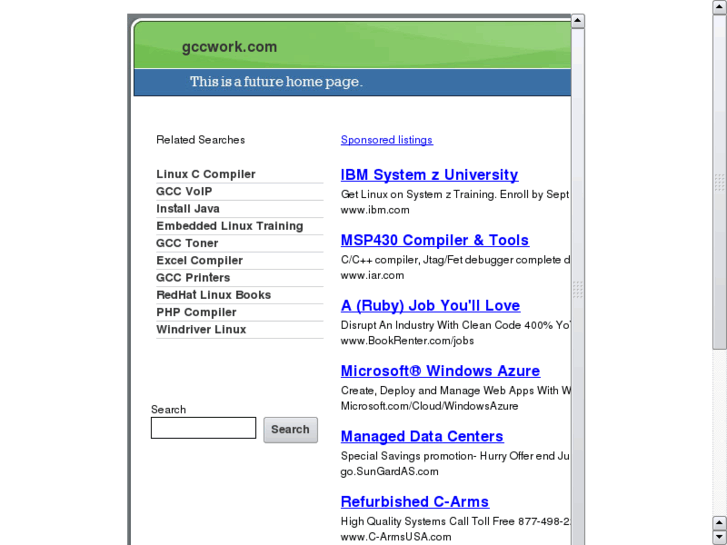
Task: Open RedHat Linux Books search
Action: coord(213,295)
